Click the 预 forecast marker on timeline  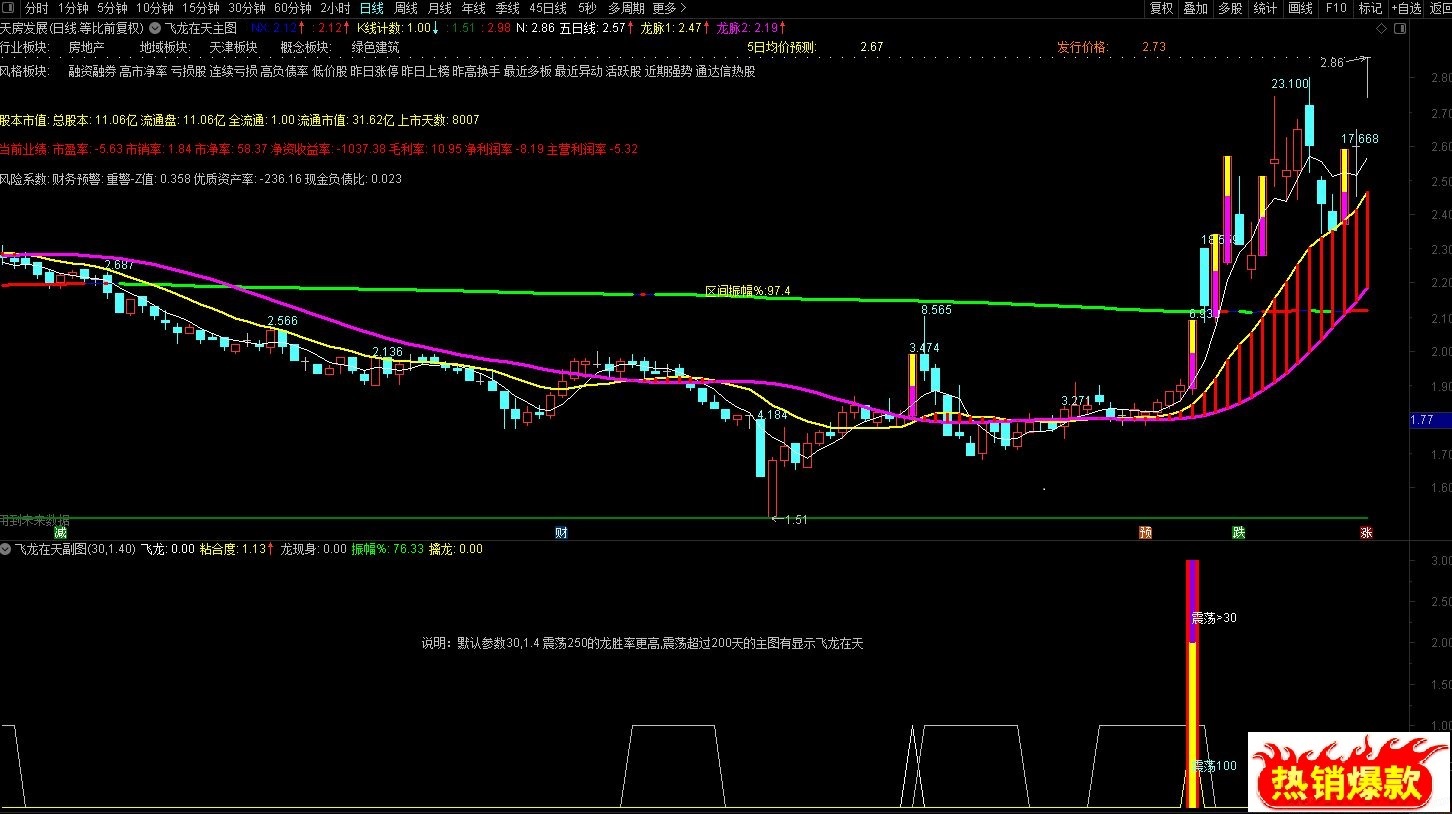click(x=1145, y=533)
